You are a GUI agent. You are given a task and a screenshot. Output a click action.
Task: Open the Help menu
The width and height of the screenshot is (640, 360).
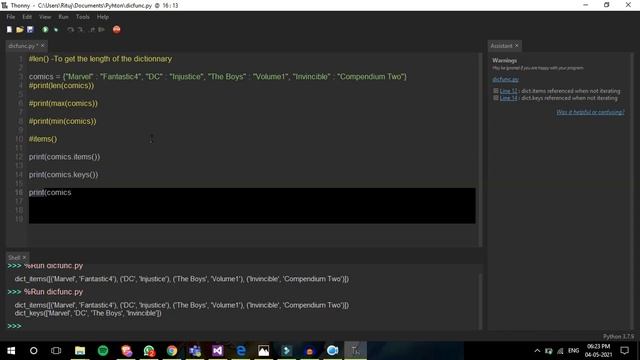(102, 17)
